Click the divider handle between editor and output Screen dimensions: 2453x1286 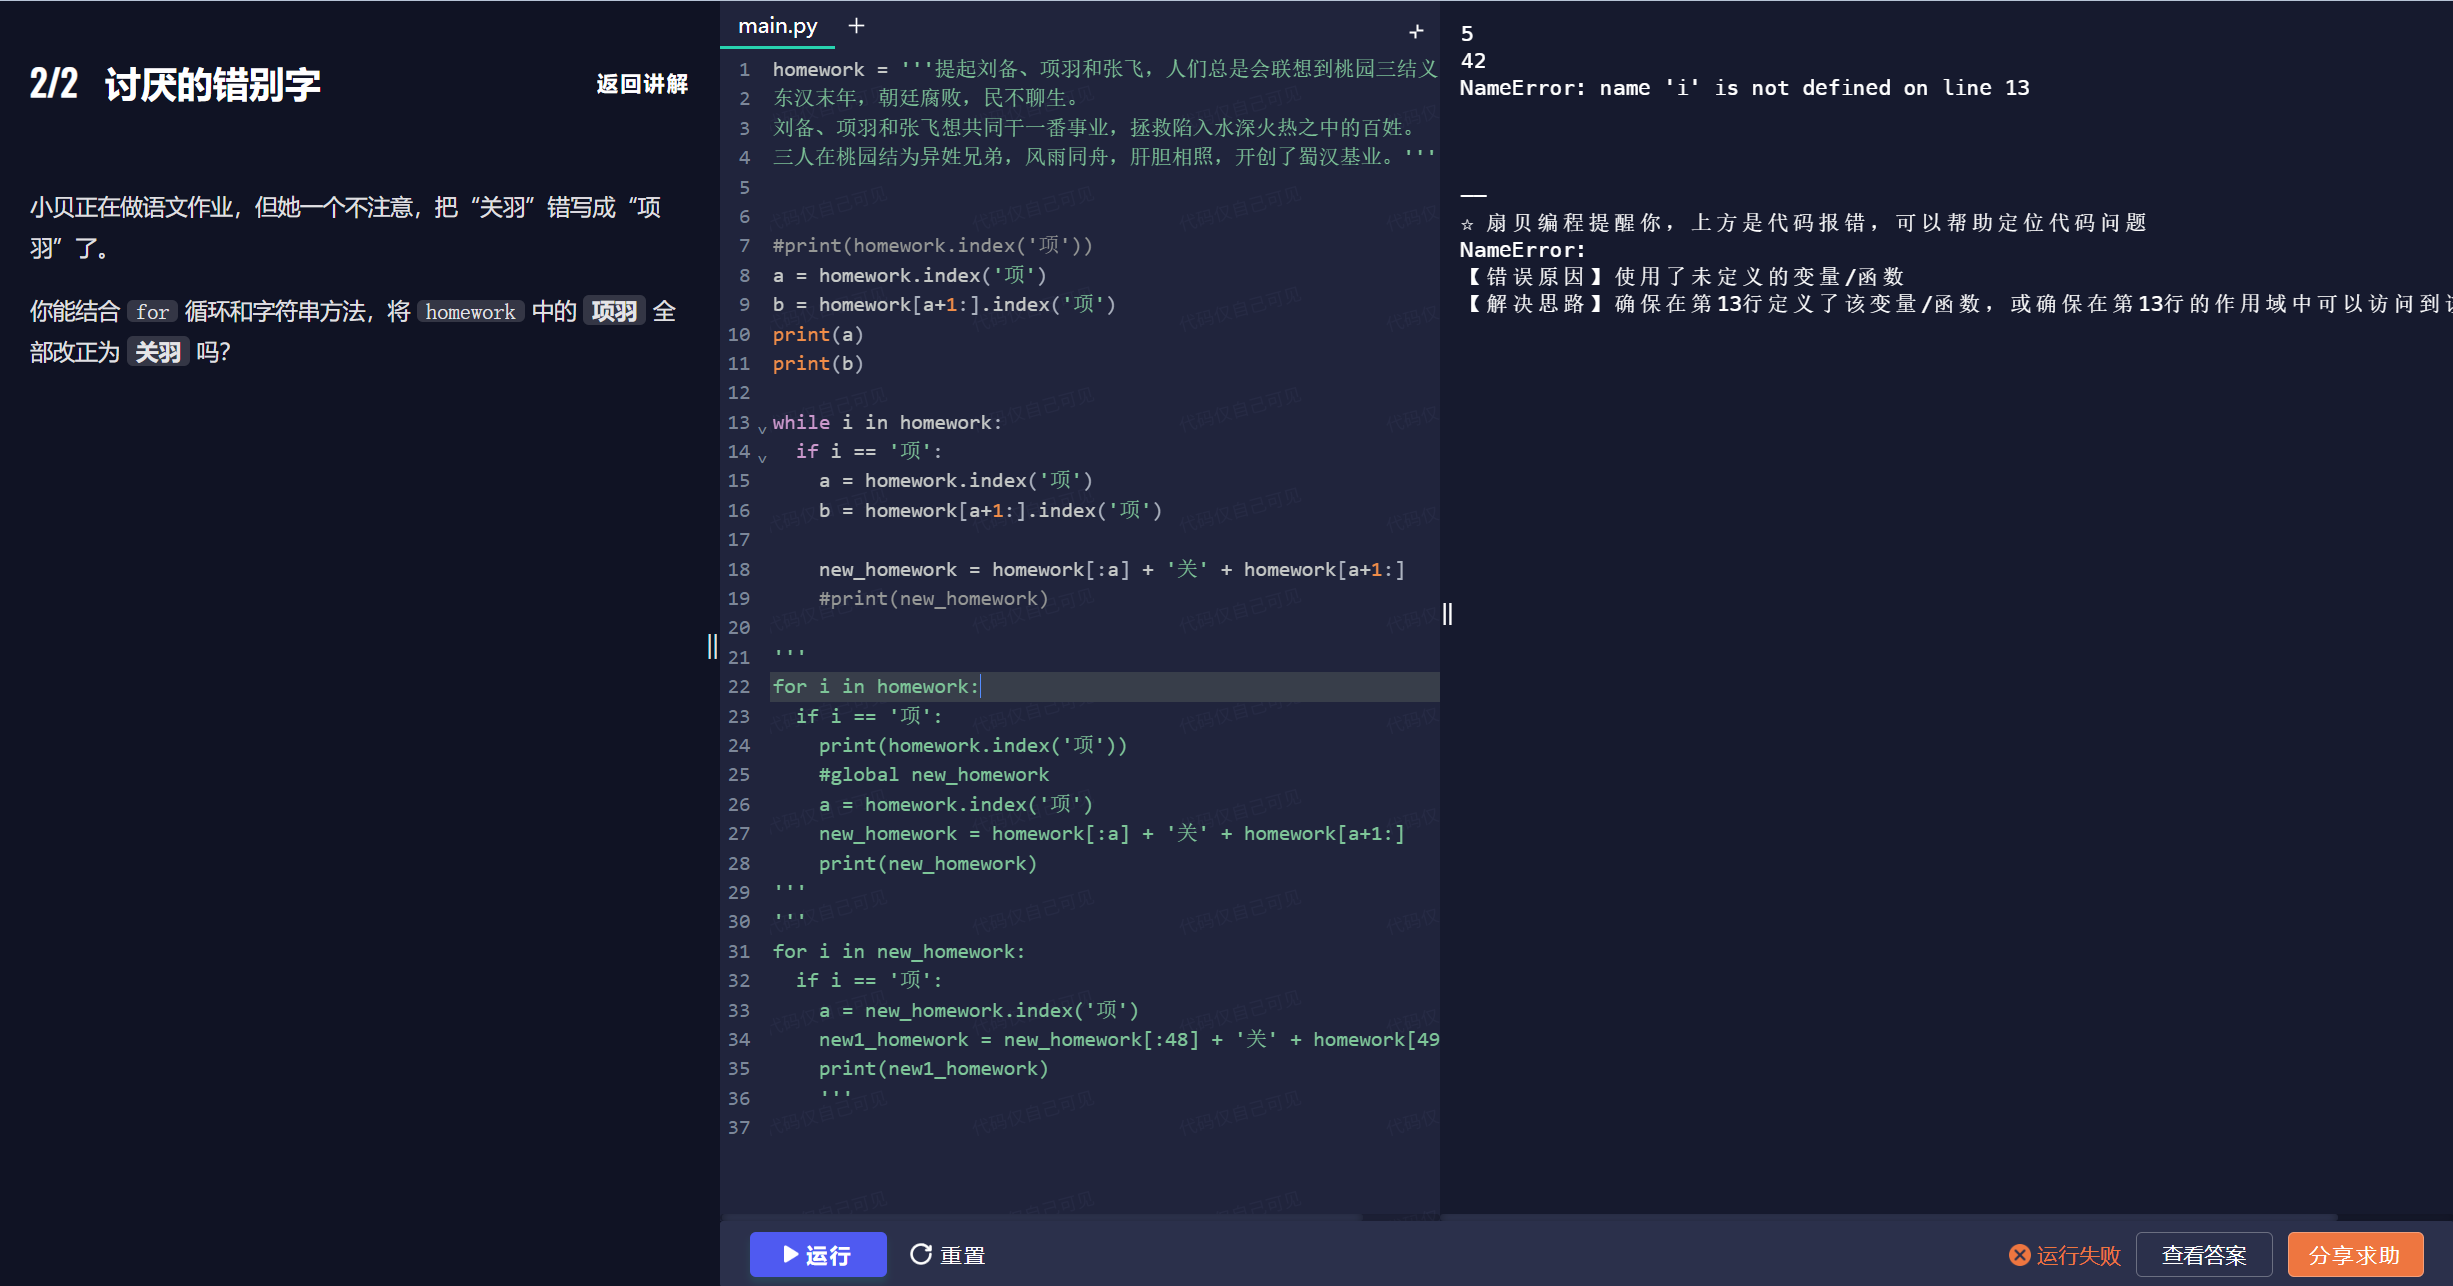click(x=1447, y=614)
